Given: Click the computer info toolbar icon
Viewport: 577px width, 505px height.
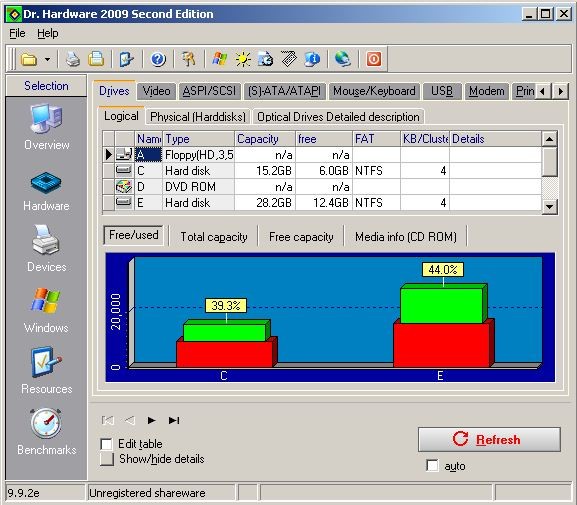Looking at the screenshot, I should (x=312, y=59).
